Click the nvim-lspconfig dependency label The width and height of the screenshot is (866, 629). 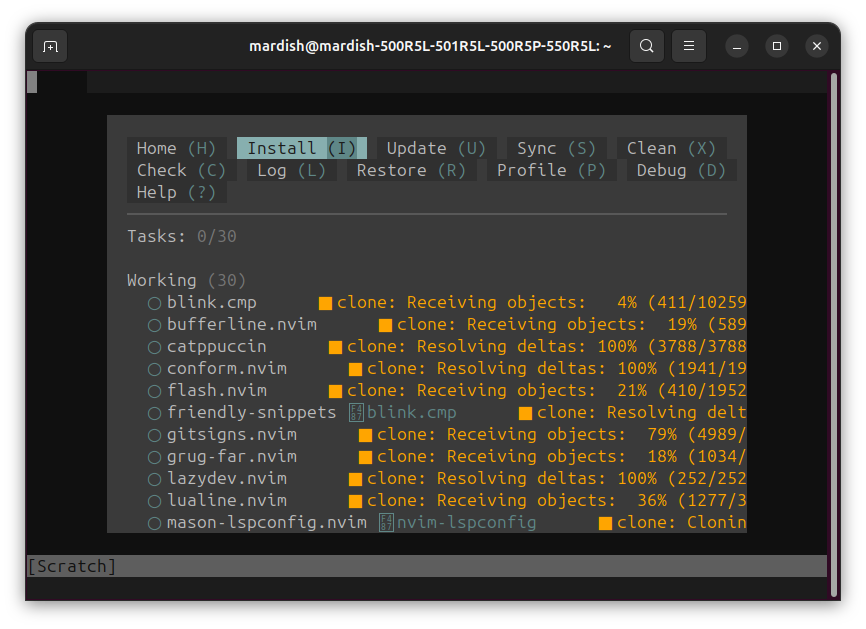(467, 523)
